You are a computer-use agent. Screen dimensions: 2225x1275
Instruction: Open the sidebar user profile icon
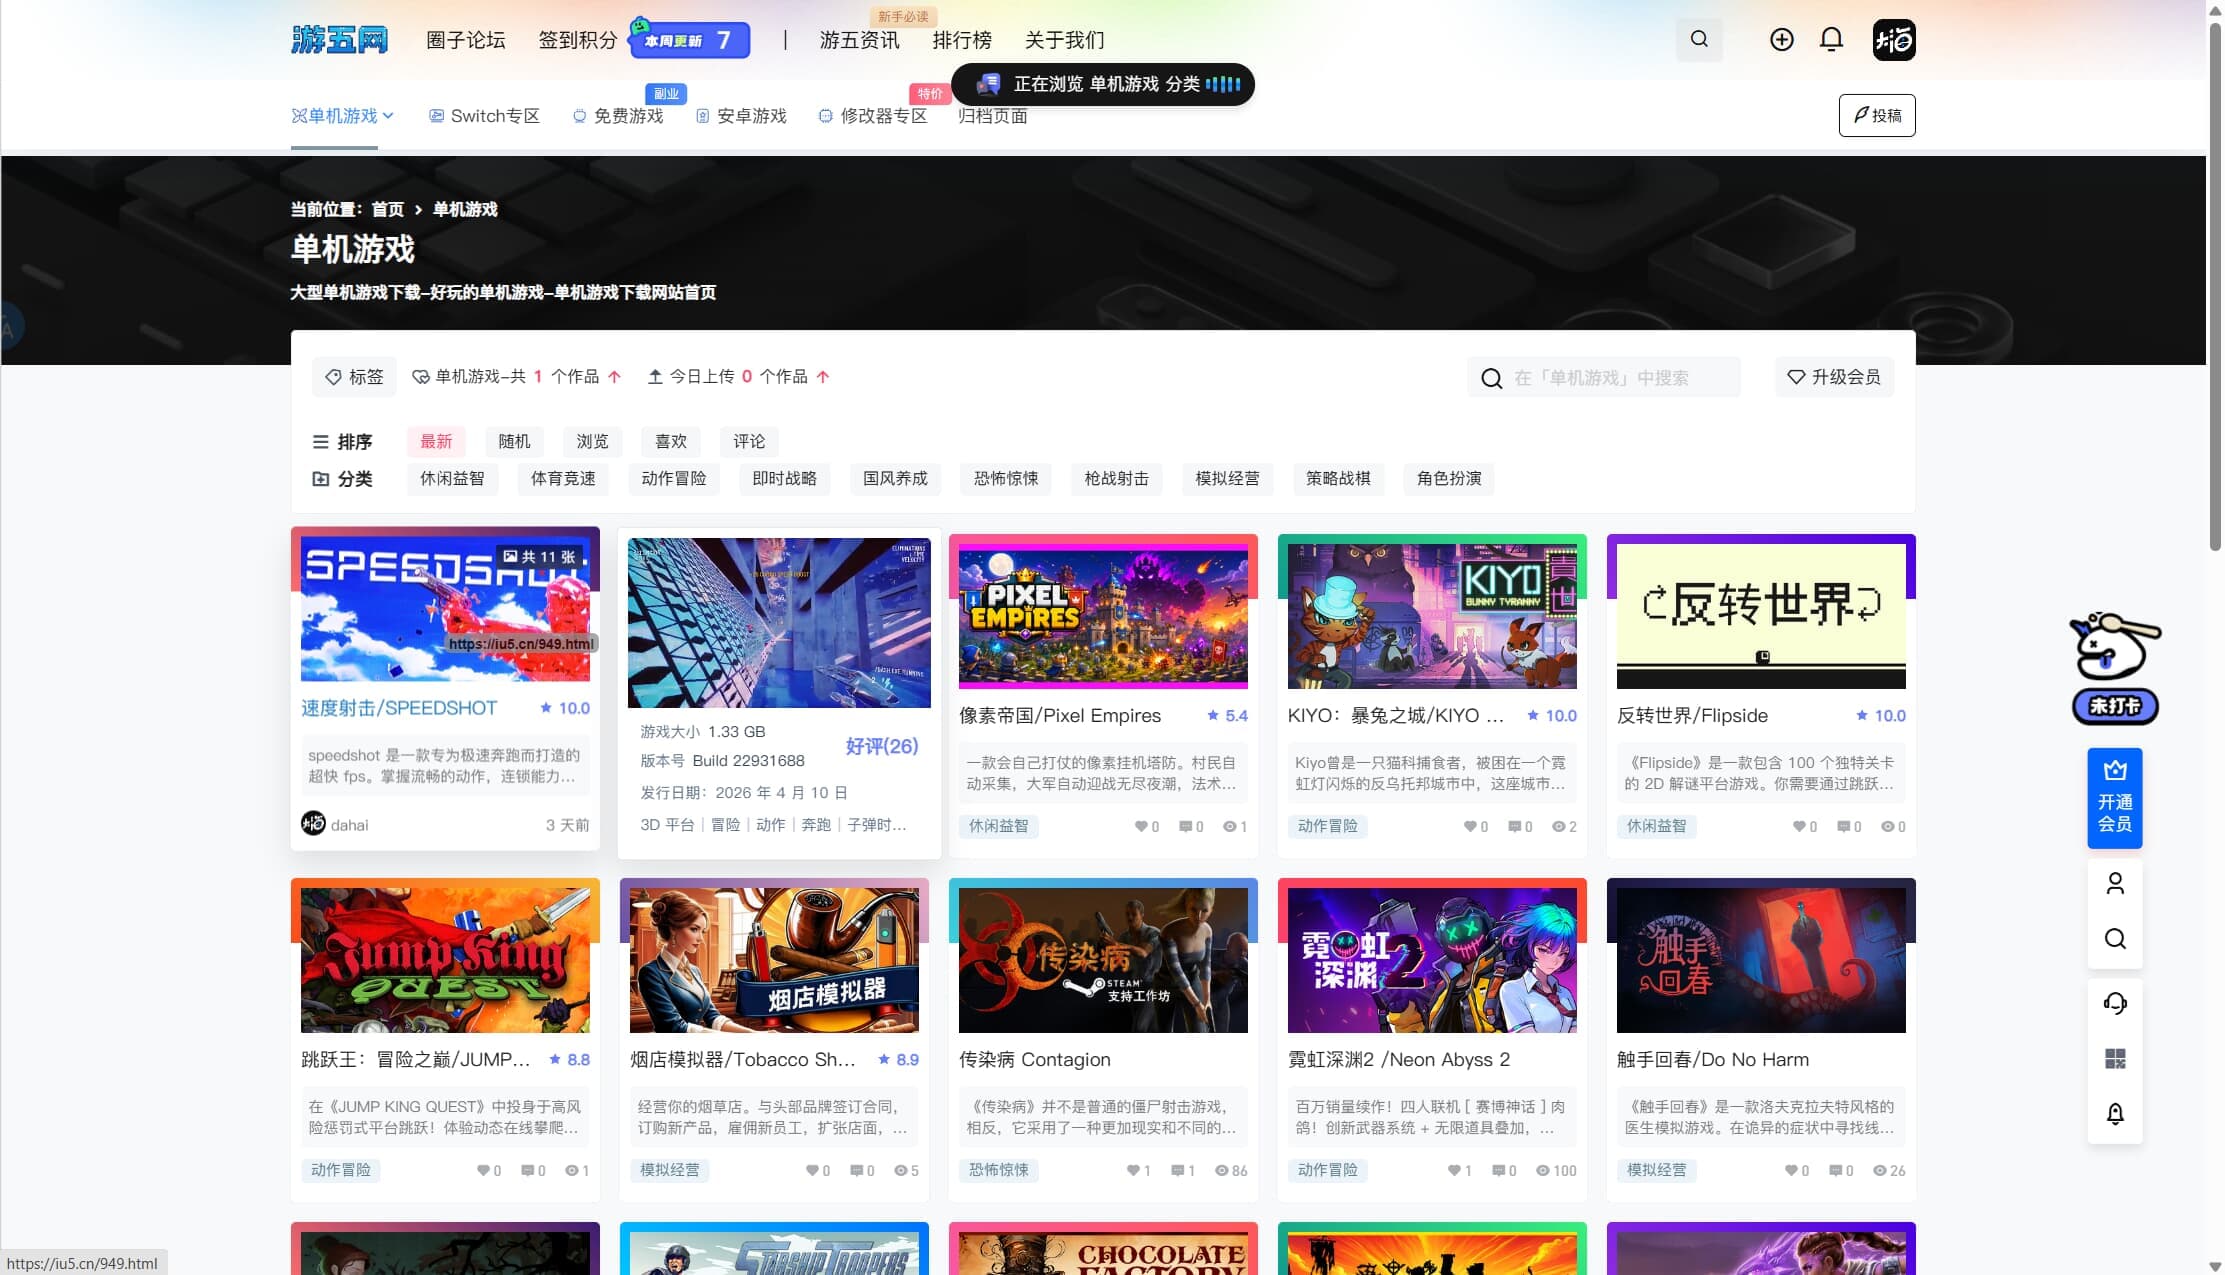(2115, 884)
